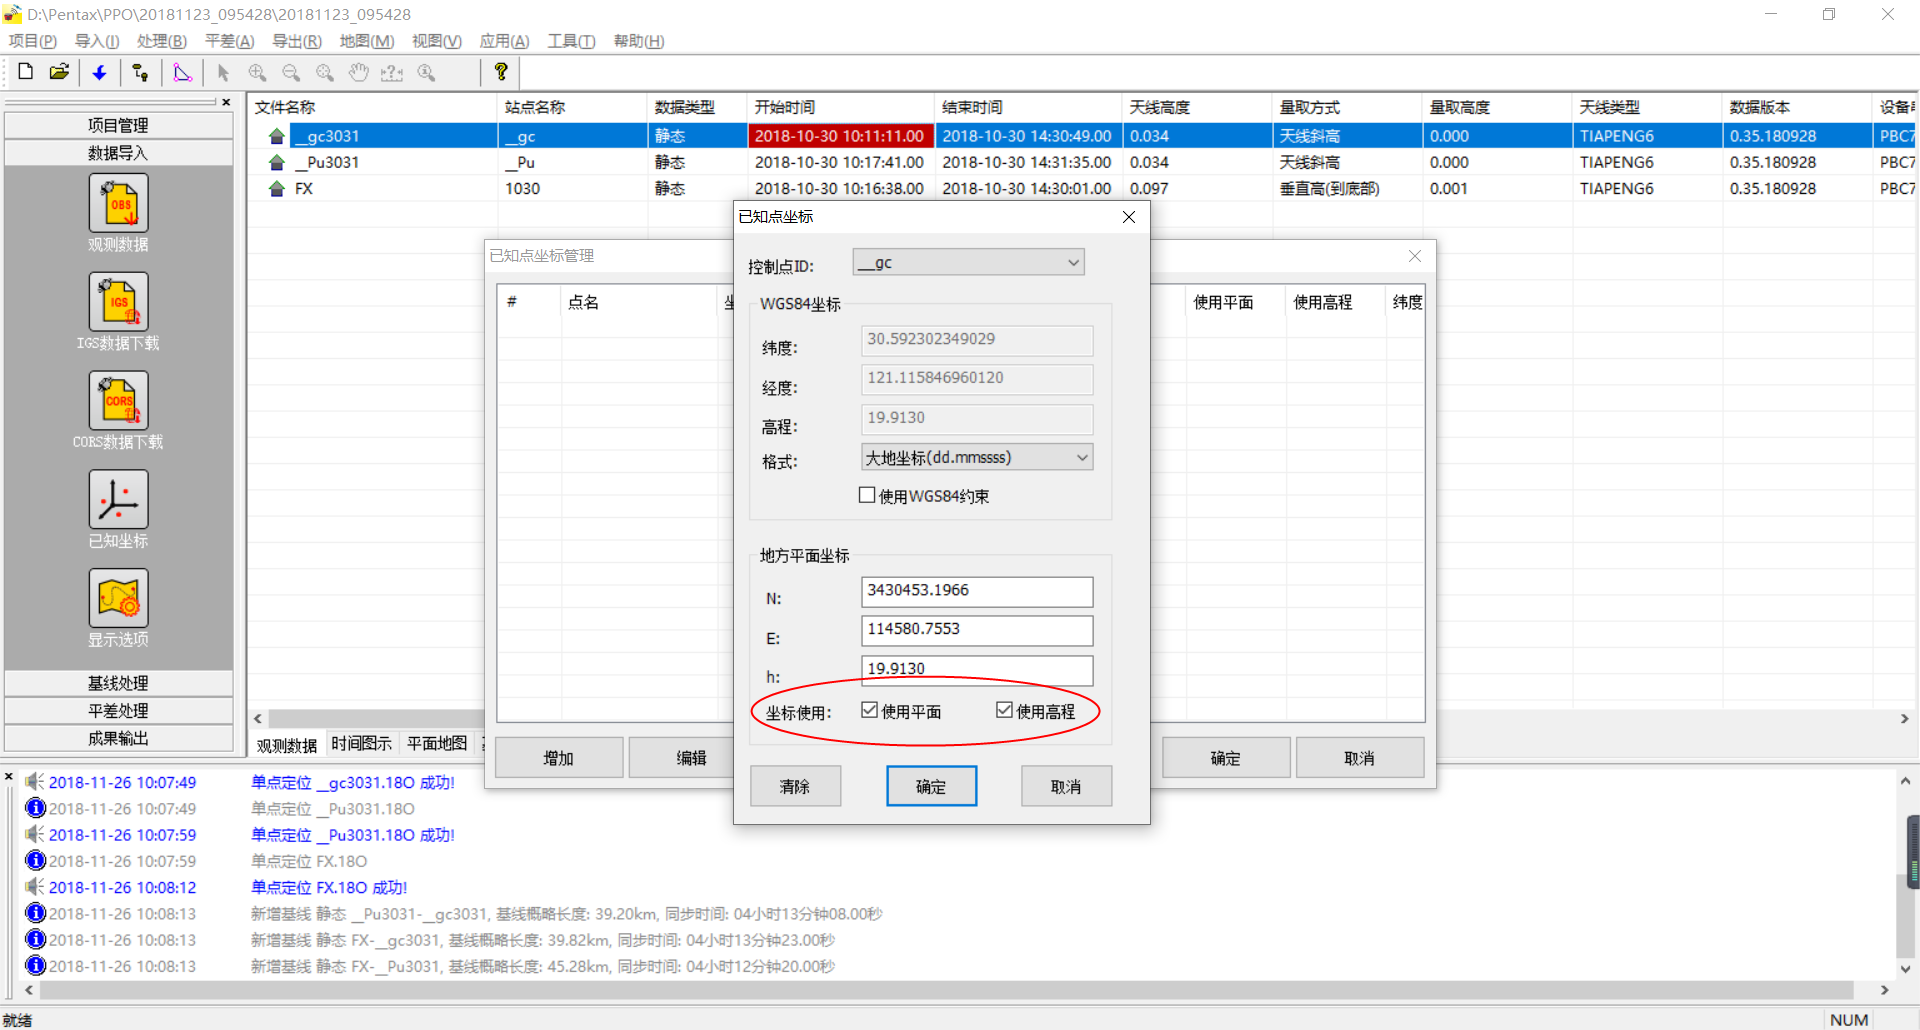1920x1030 pixels.
Task: Click 确定 in the 已知点坐标 dialog
Action: pyautogui.click(x=931, y=787)
